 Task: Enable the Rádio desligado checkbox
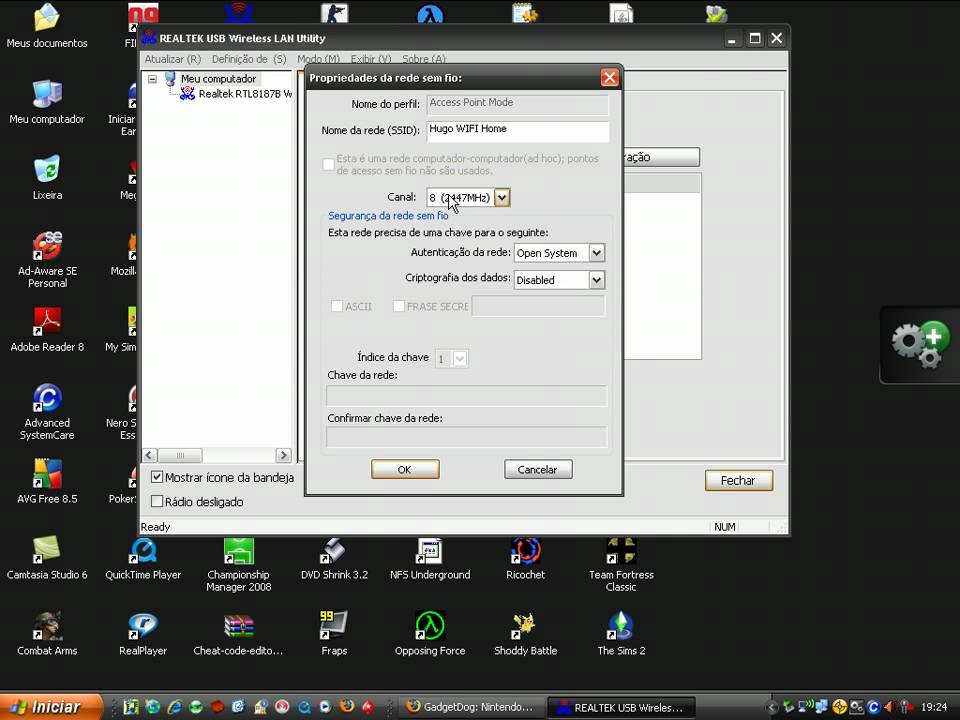point(157,501)
